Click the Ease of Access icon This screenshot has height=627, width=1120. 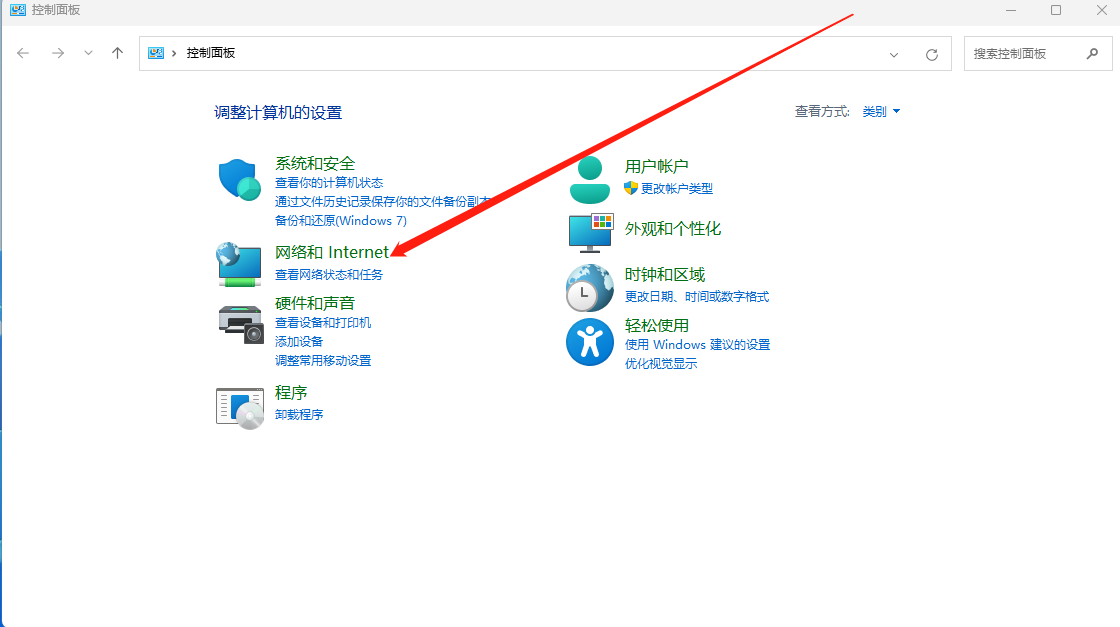589,342
